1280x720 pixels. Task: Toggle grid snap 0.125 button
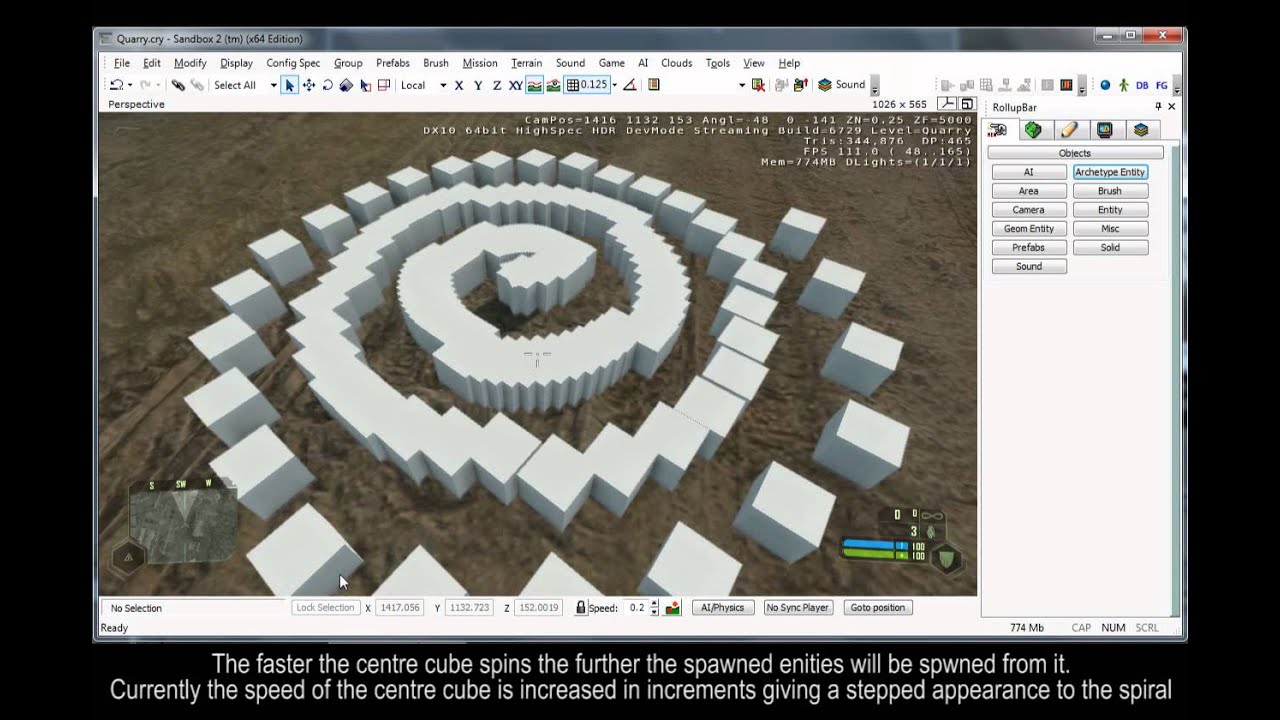[x=587, y=85]
